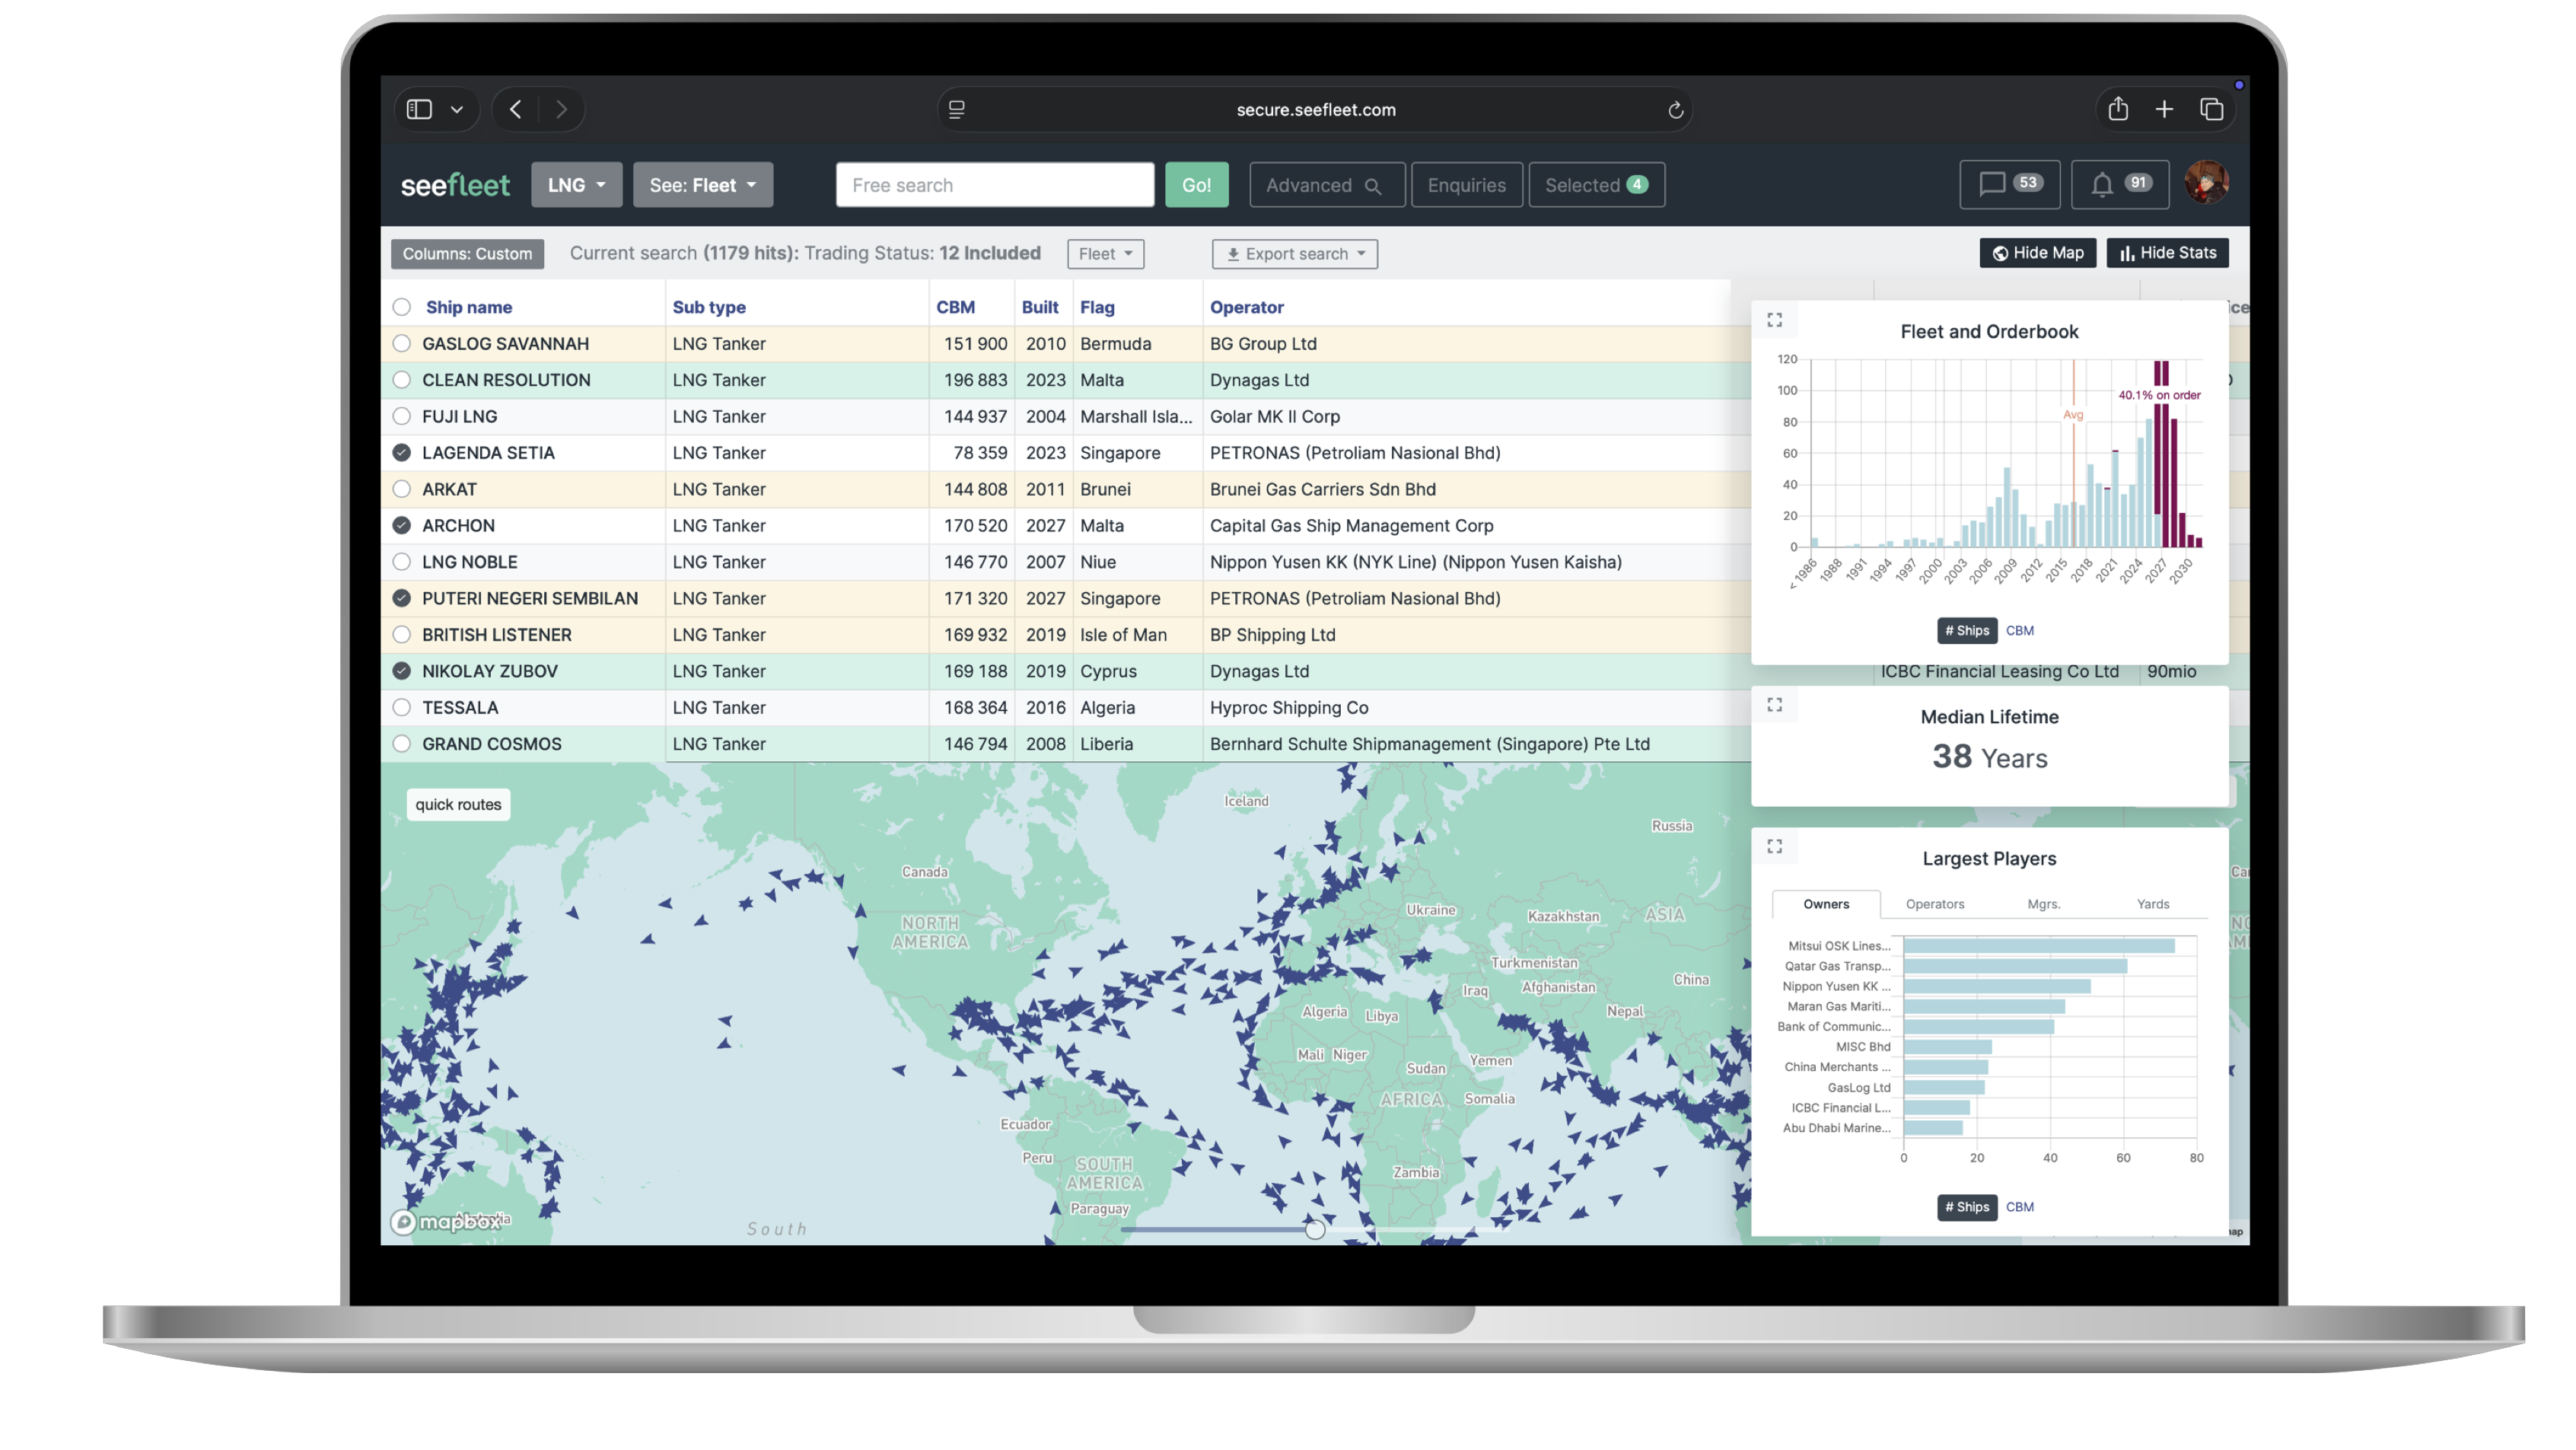Expand the Export search dropdown
The image size is (2576, 1450).
tap(1294, 254)
